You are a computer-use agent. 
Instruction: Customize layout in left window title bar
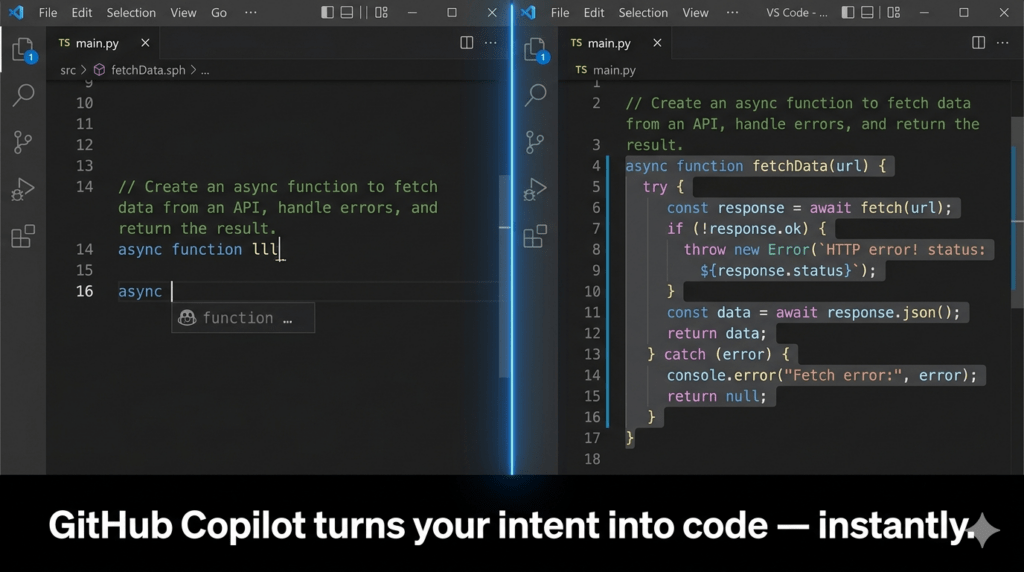pos(381,12)
